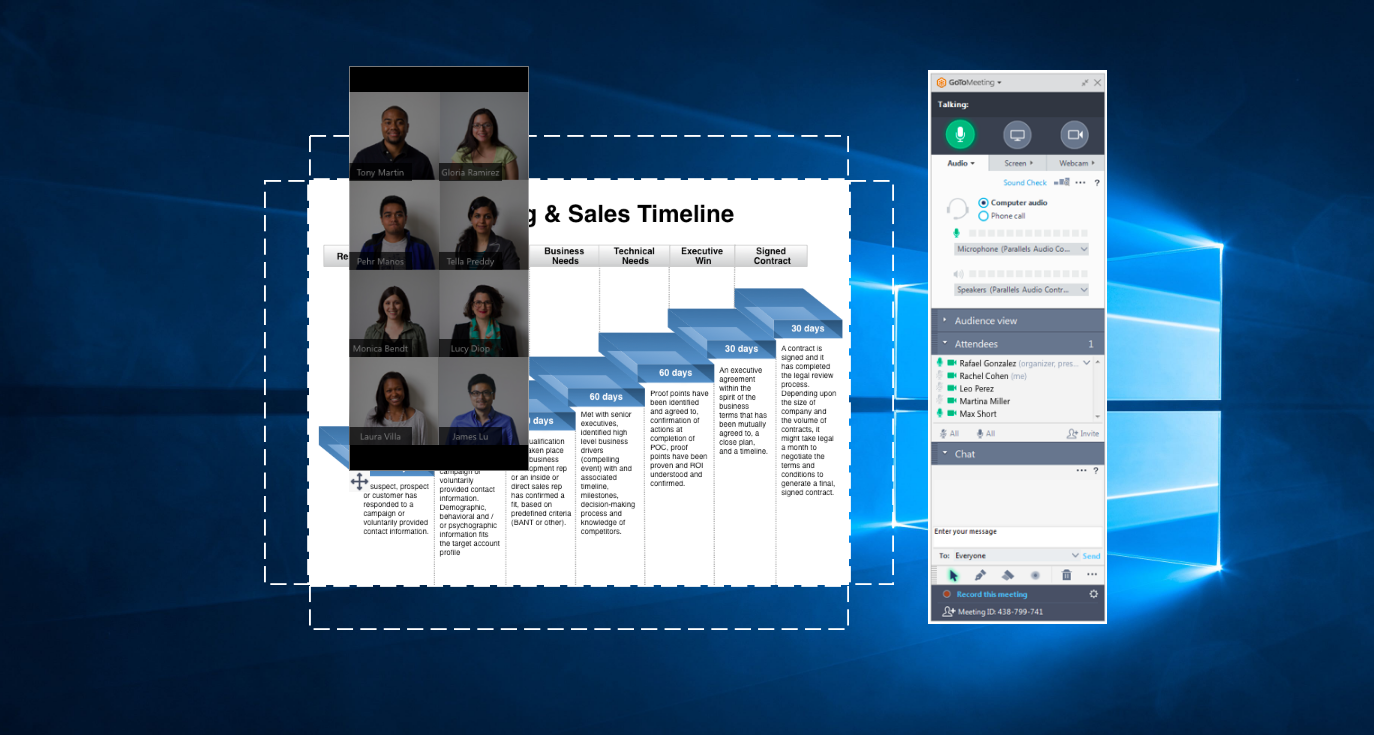1374x735 pixels.
Task: Open the Screen tab
Action: 1018,163
